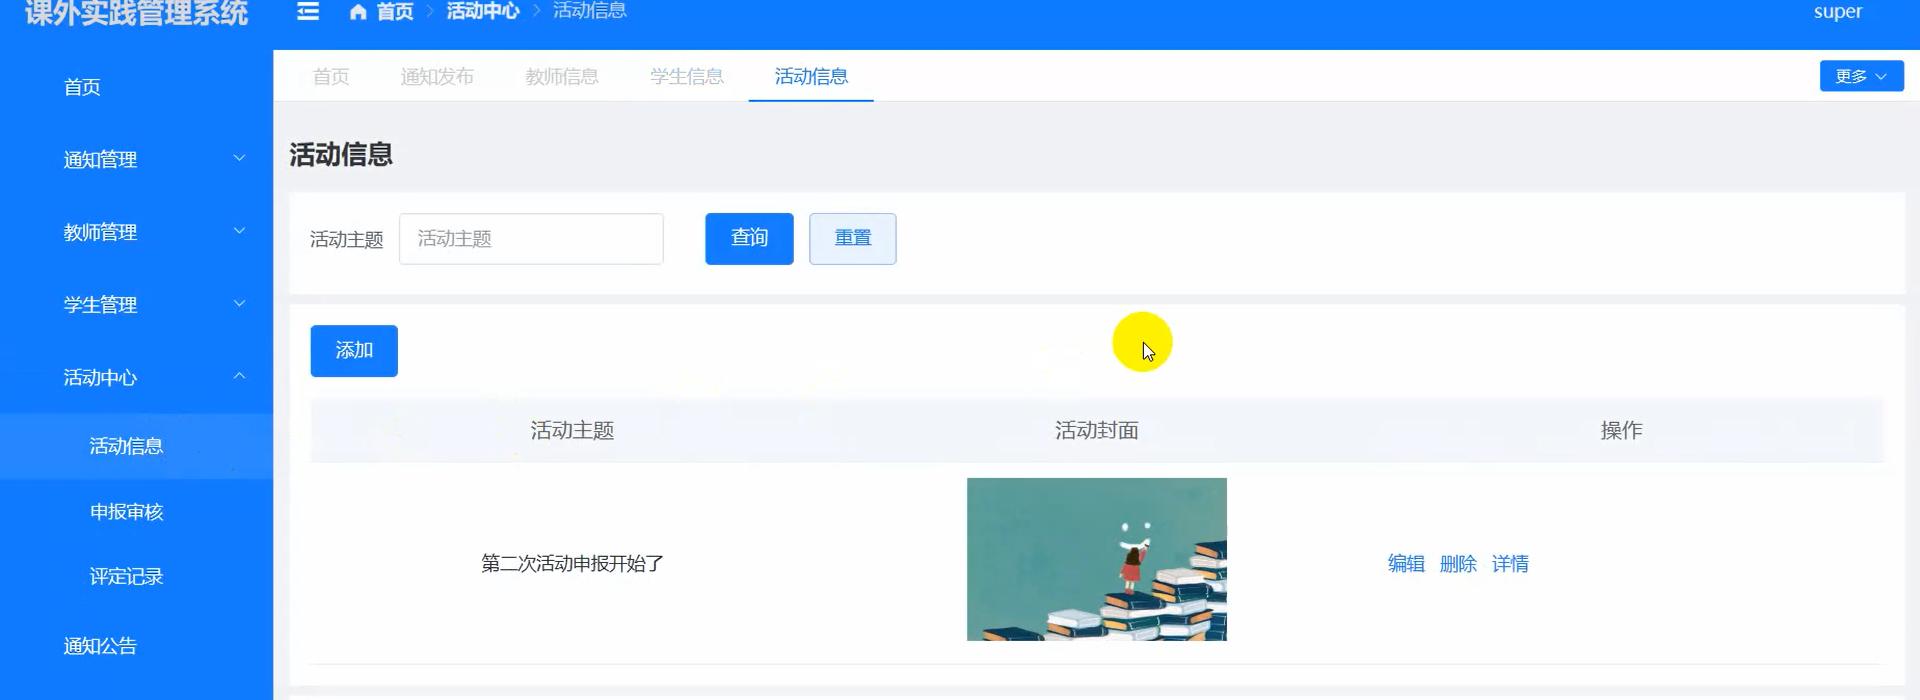Click 删除 link for the activity row

[x=1458, y=564]
